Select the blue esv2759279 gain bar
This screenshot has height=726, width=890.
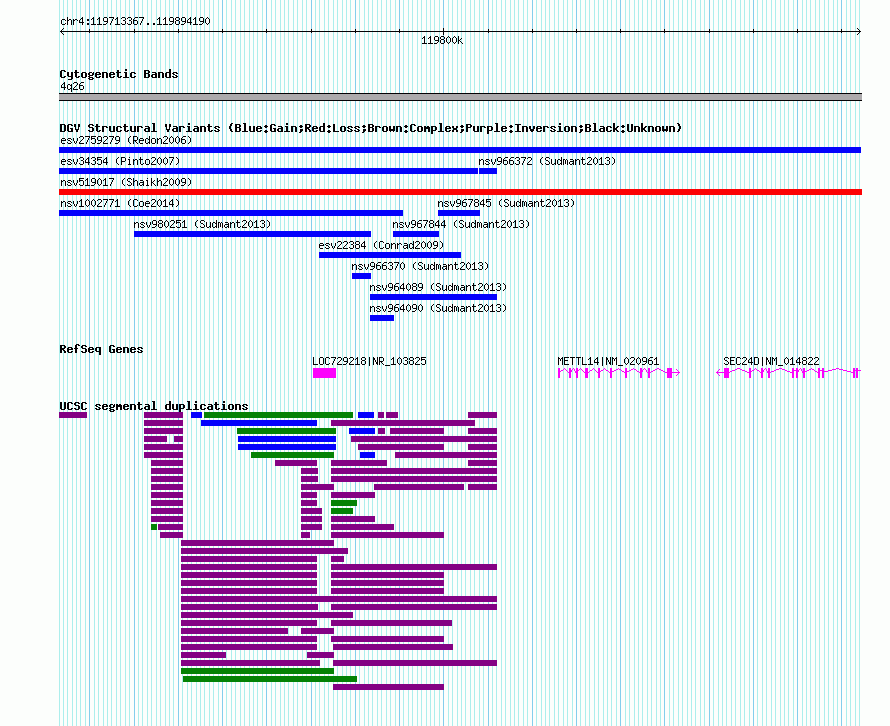[460, 150]
